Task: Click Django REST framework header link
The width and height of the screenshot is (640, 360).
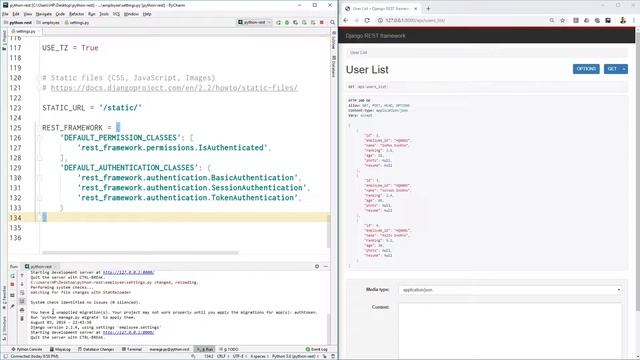Action: pos(376,36)
